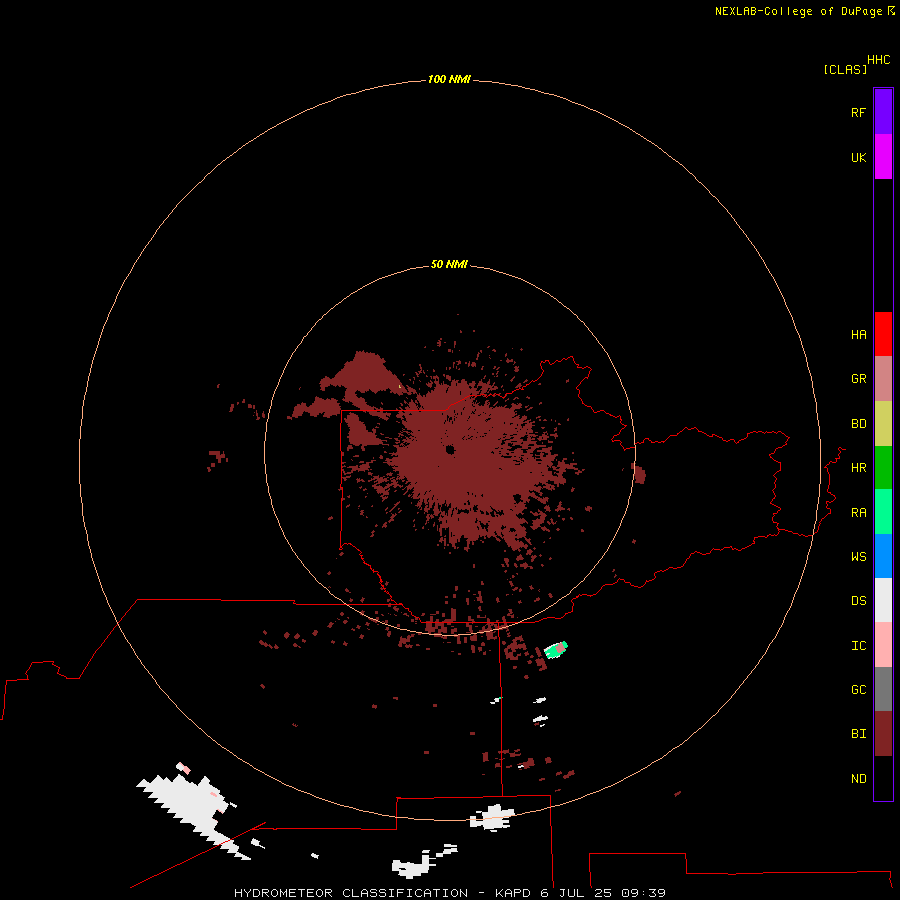Click the RF legend label

pyautogui.click(x=858, y=112)
